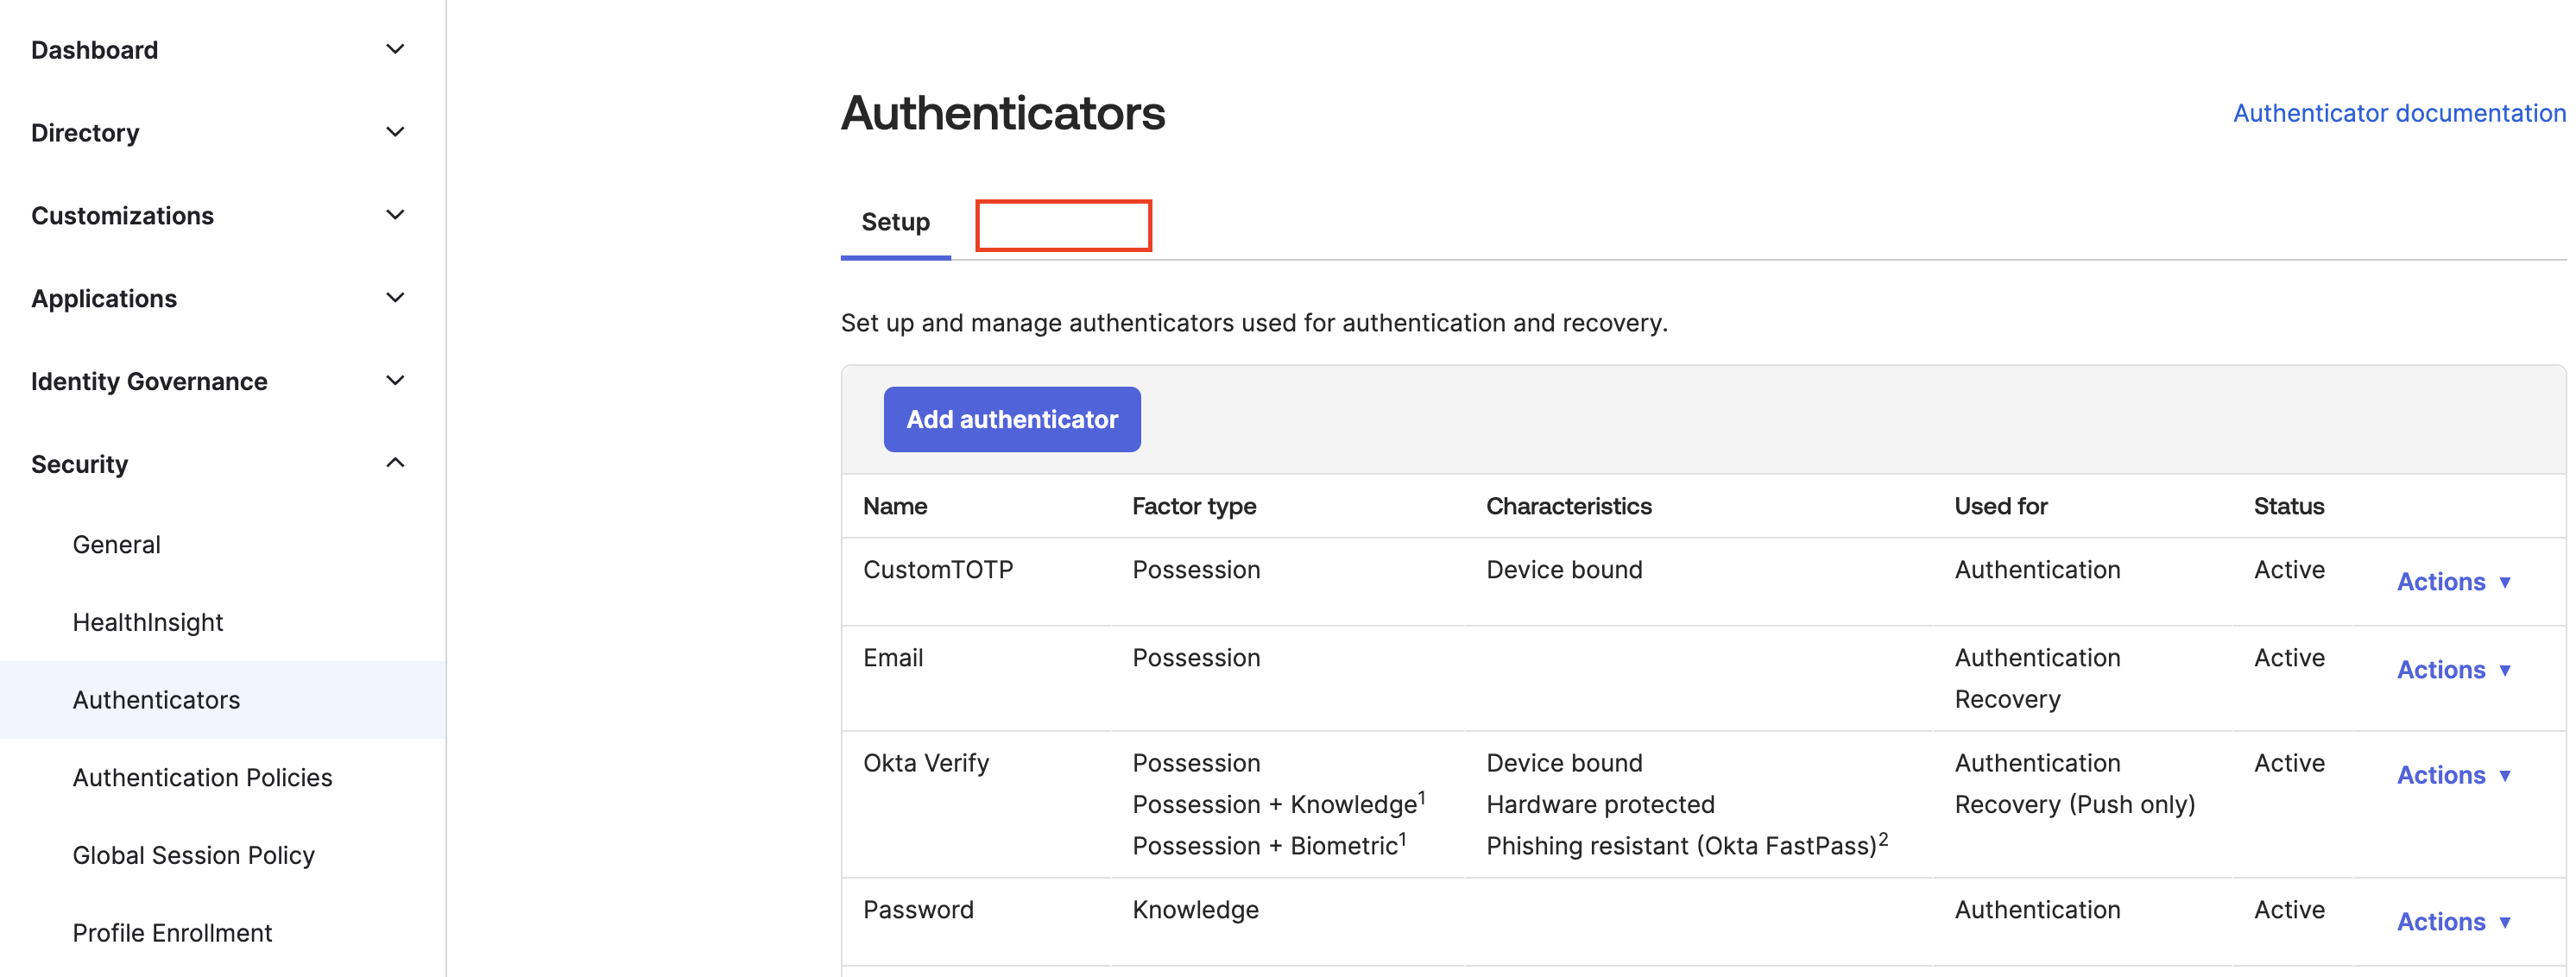Open the Actions dropdown for Email
The image size is (2576, 977).
pos(2454,669)
